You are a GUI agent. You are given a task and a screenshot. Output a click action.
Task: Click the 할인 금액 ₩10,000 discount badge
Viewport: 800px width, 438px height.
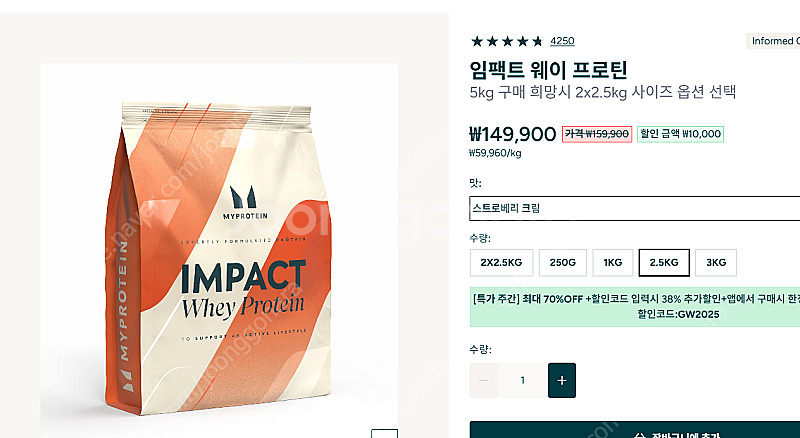[680, 134]
